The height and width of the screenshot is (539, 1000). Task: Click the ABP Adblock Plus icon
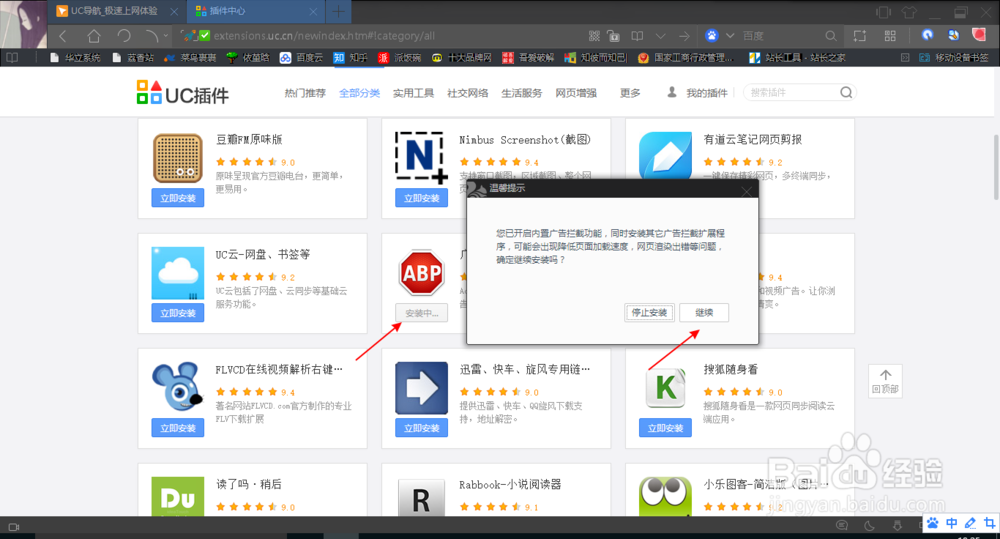pos(422,272)
